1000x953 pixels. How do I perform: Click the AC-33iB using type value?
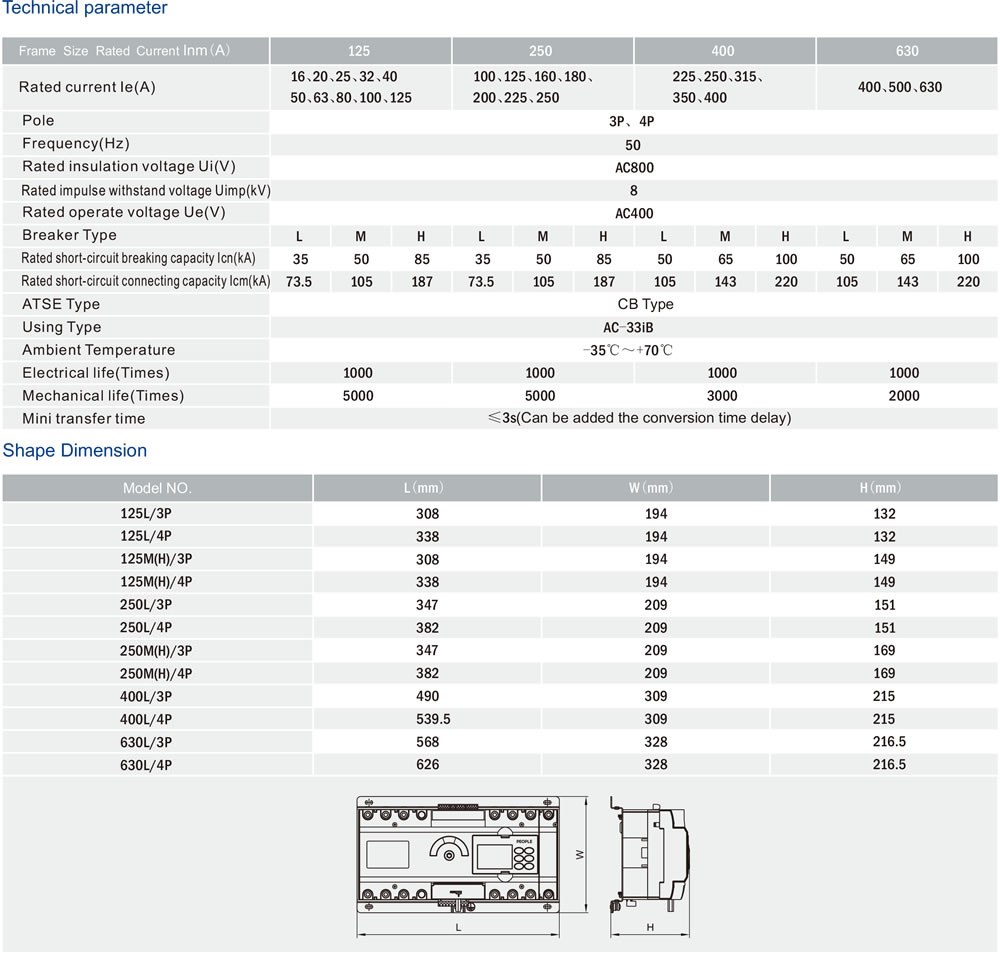pyautogui.click(x=628, y=328)
